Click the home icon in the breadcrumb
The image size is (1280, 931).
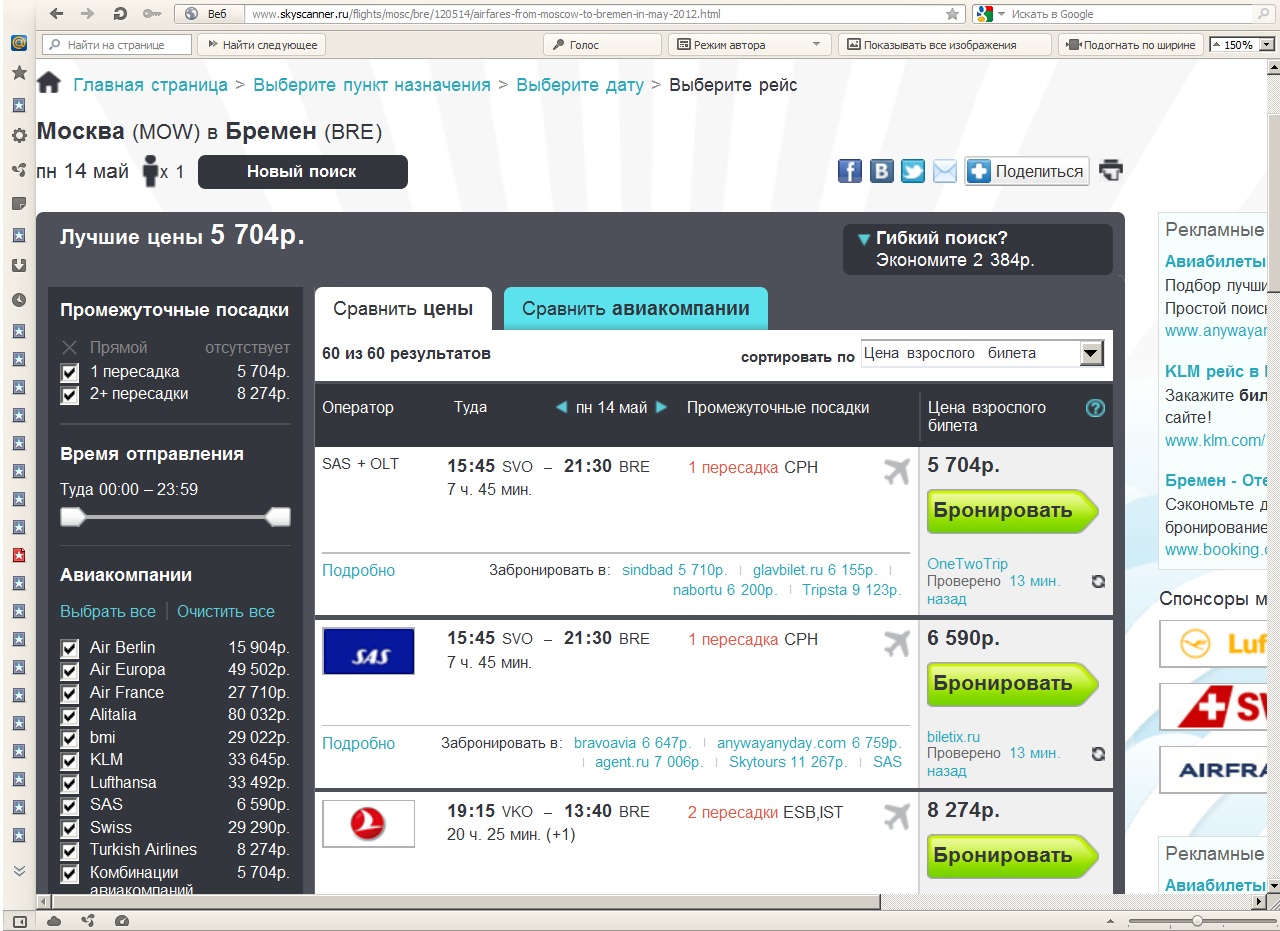49,84
